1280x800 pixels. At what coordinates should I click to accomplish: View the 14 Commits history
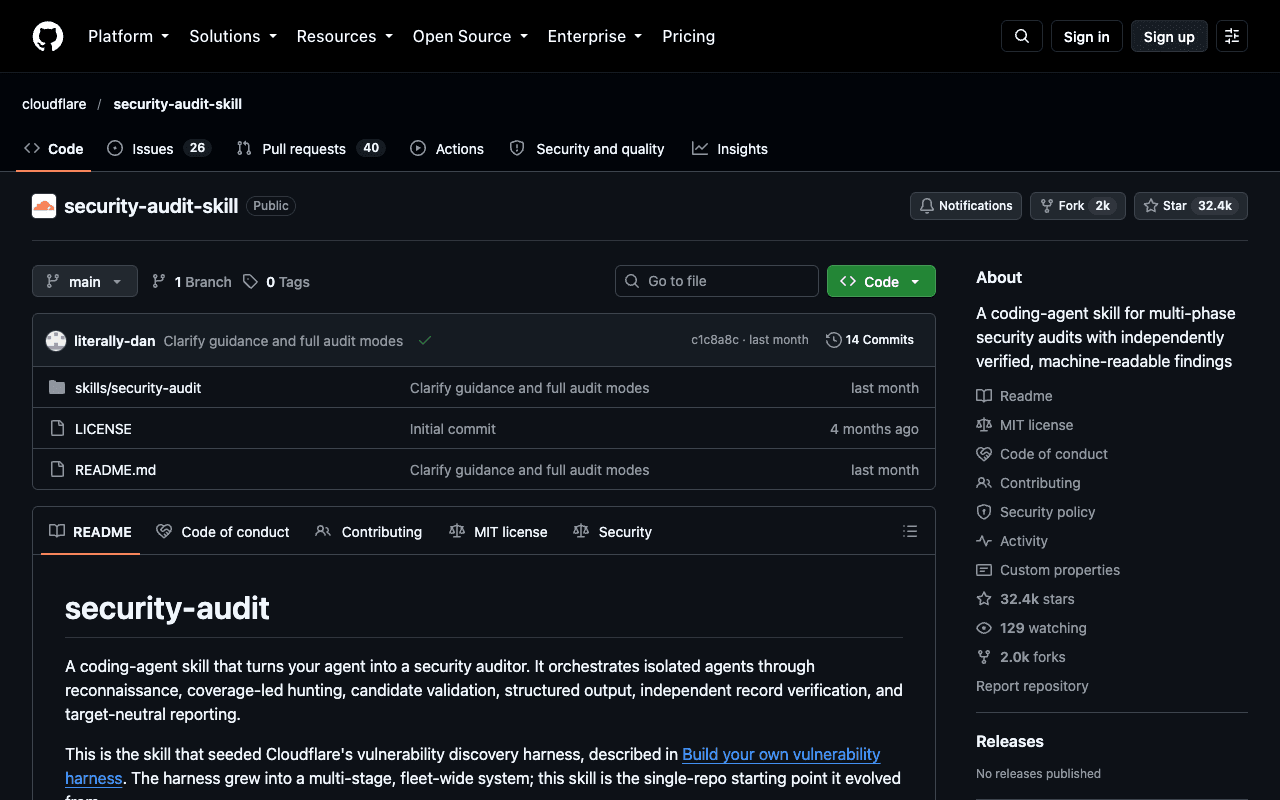click(870, 340)
